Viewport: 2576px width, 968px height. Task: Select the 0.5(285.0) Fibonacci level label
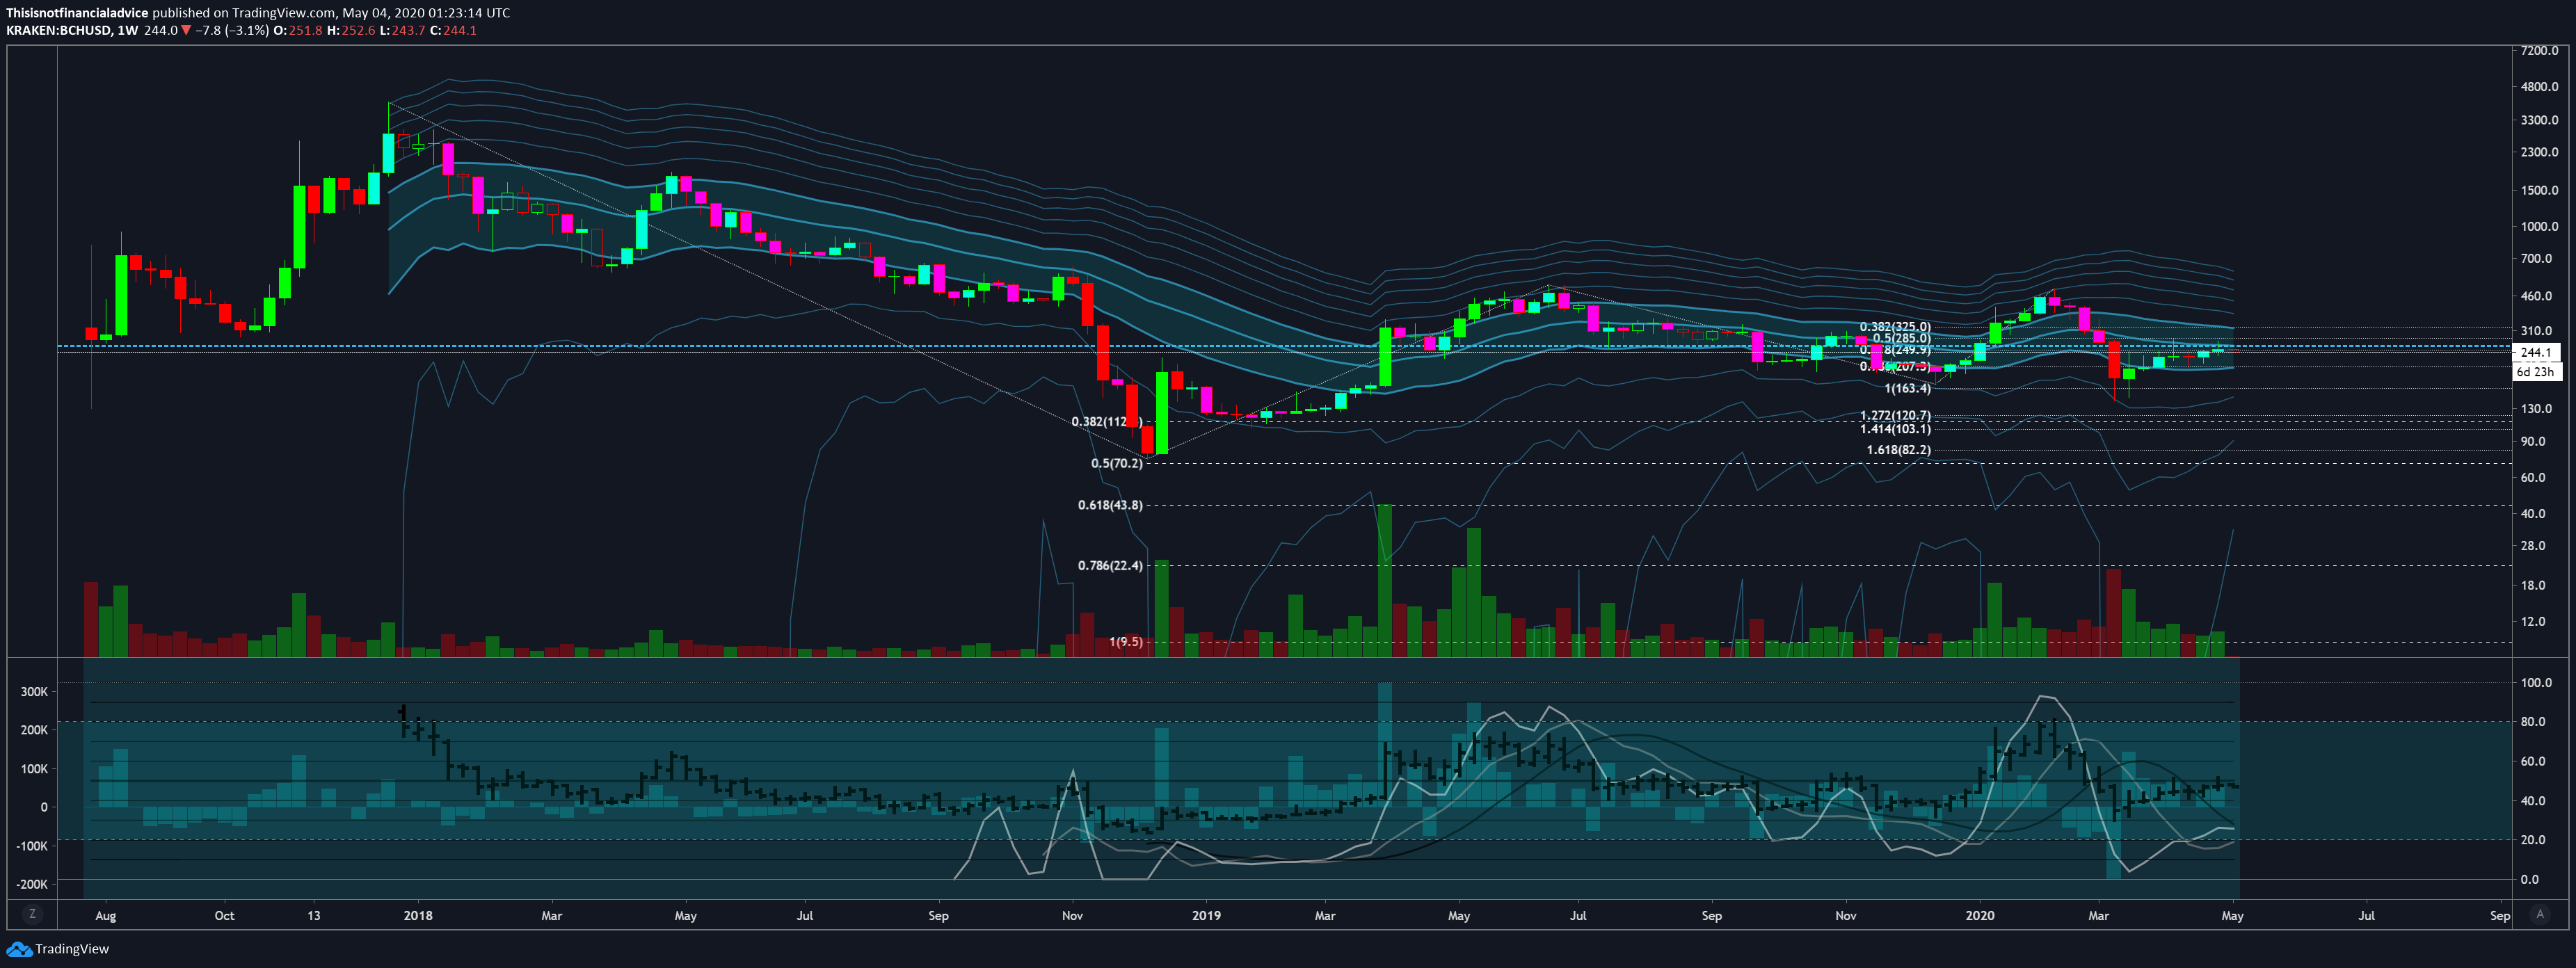coord(1902,338)
